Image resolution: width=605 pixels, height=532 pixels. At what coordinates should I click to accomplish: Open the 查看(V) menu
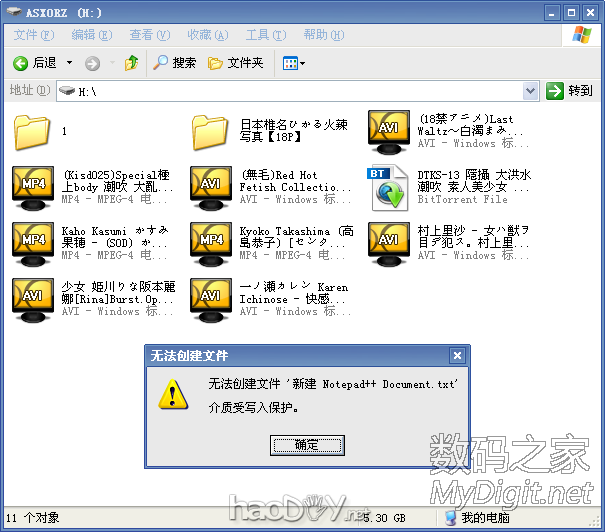[x=149, y=35]
